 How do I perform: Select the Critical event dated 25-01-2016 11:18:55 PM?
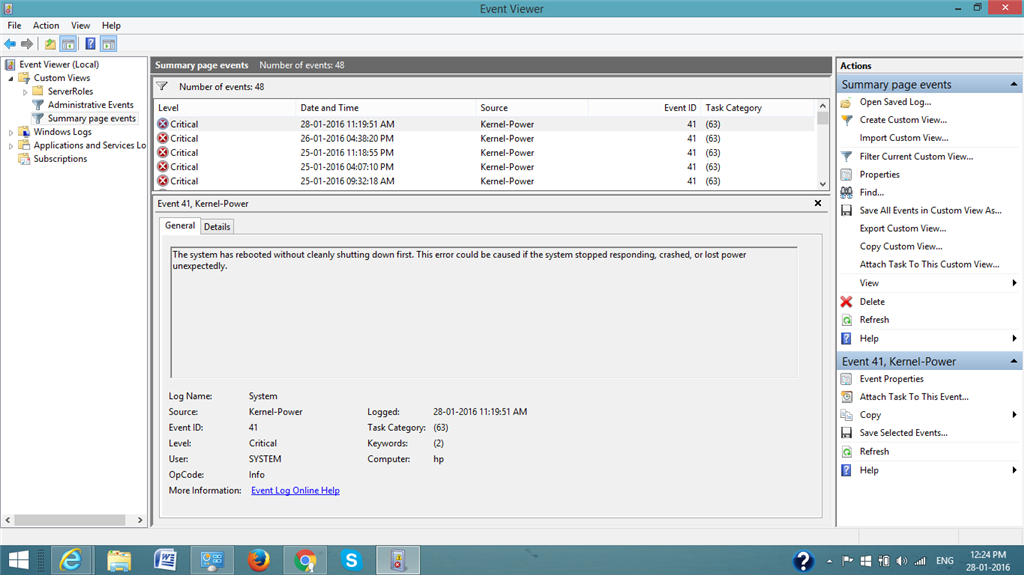[484, 153]
